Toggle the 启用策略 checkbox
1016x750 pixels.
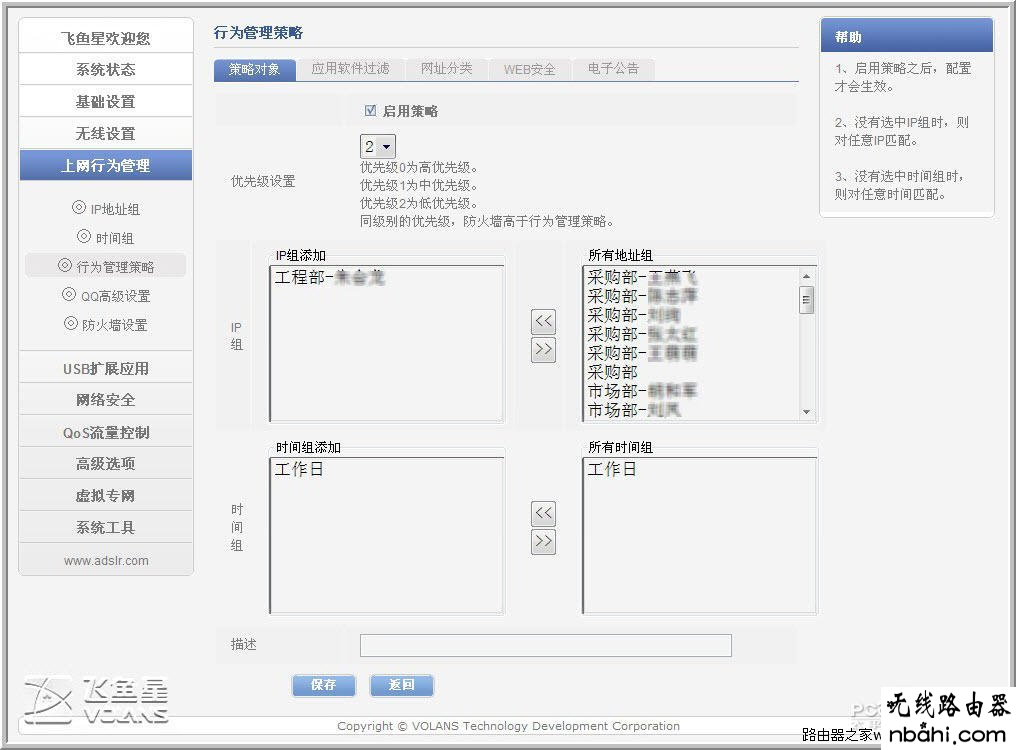(x=370, y=111)
